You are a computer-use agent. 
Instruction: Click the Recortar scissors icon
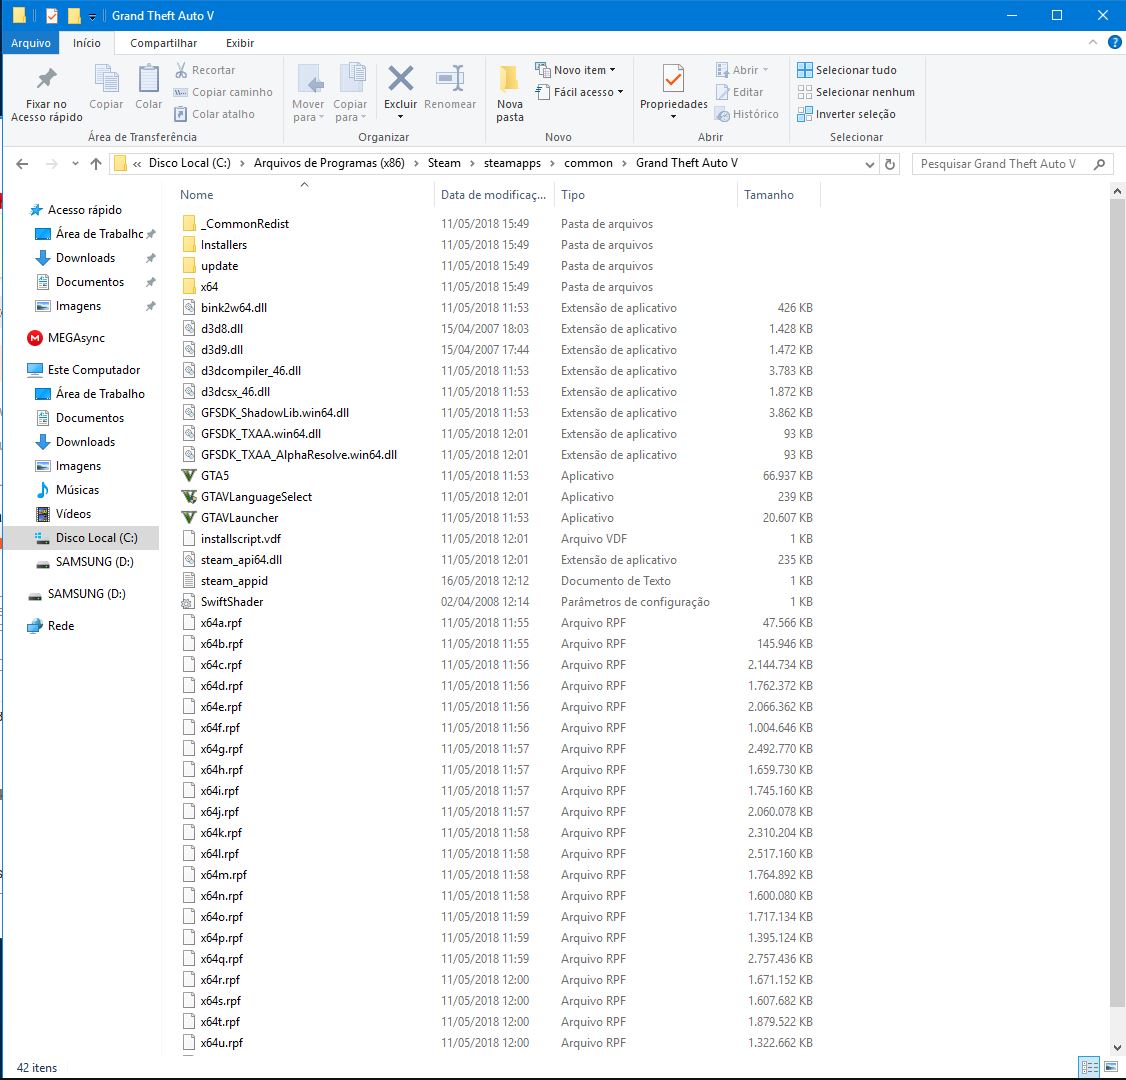pyautogui.click(x=181, y=70)
